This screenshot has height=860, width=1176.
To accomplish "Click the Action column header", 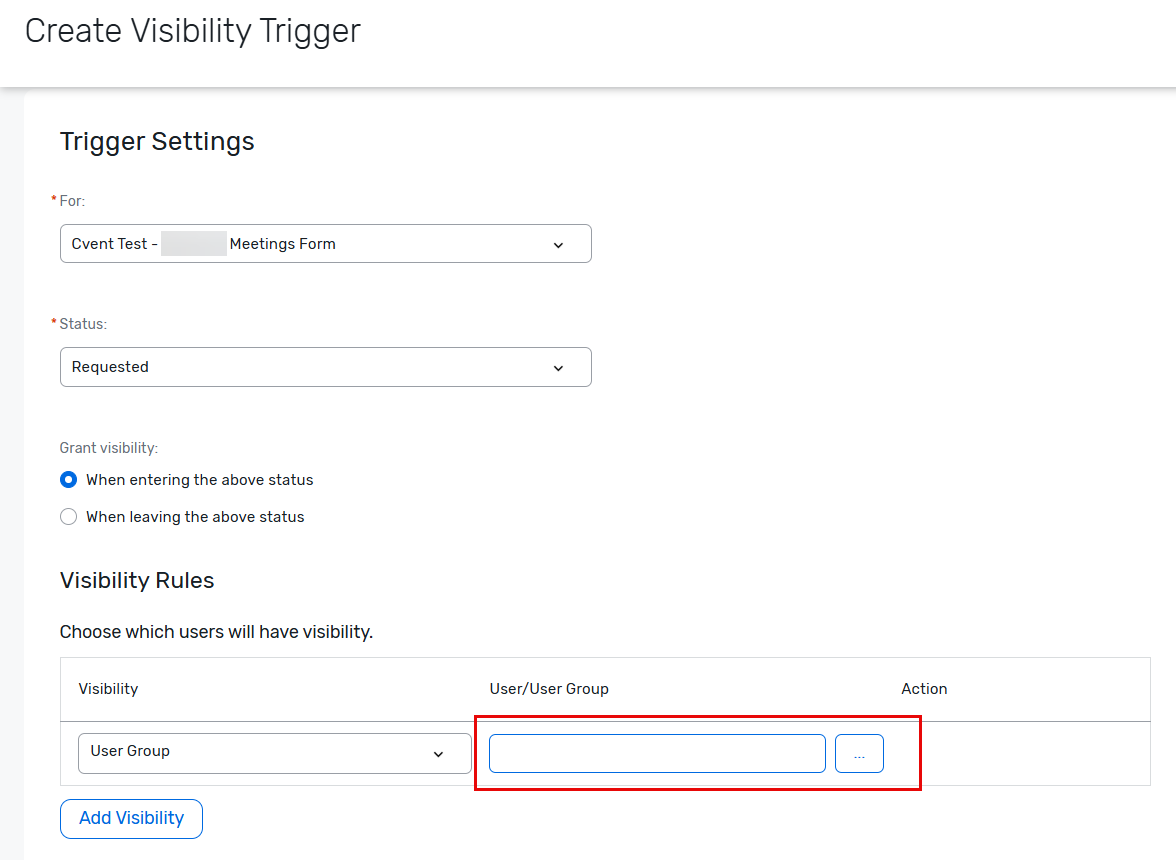I will 924,689.
